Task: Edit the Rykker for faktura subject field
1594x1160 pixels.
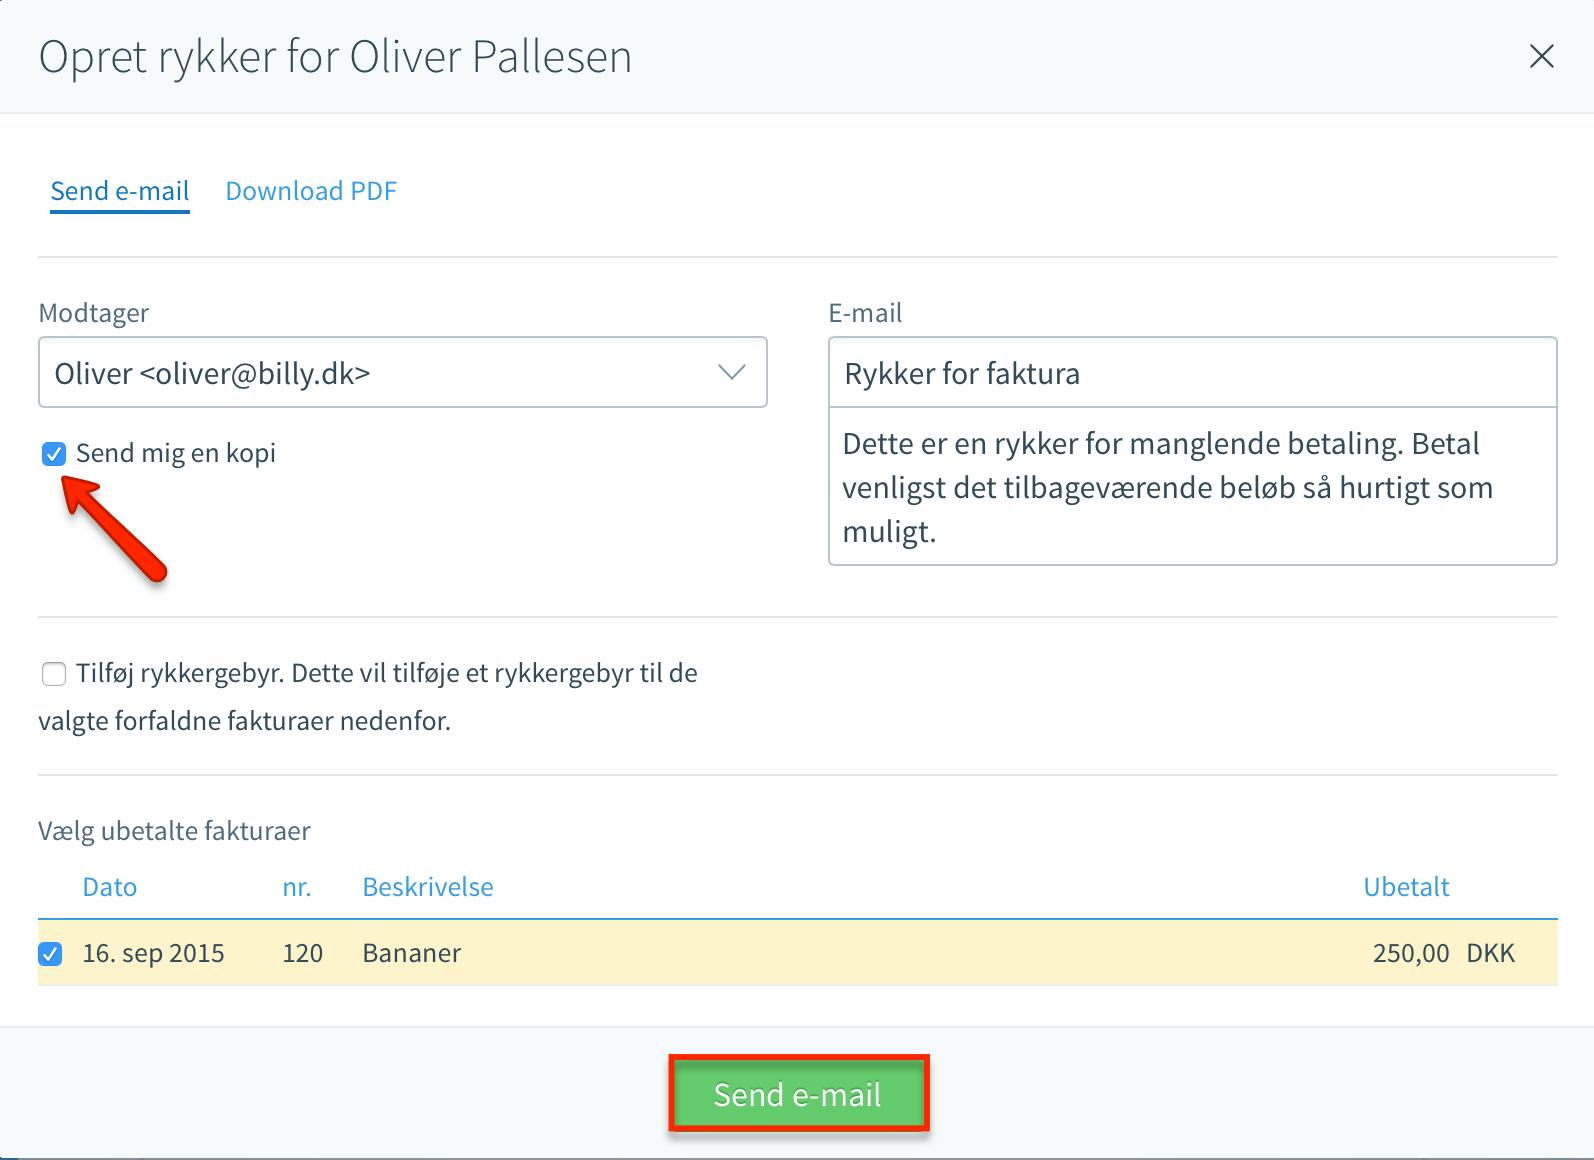Action: point(1193,372)
